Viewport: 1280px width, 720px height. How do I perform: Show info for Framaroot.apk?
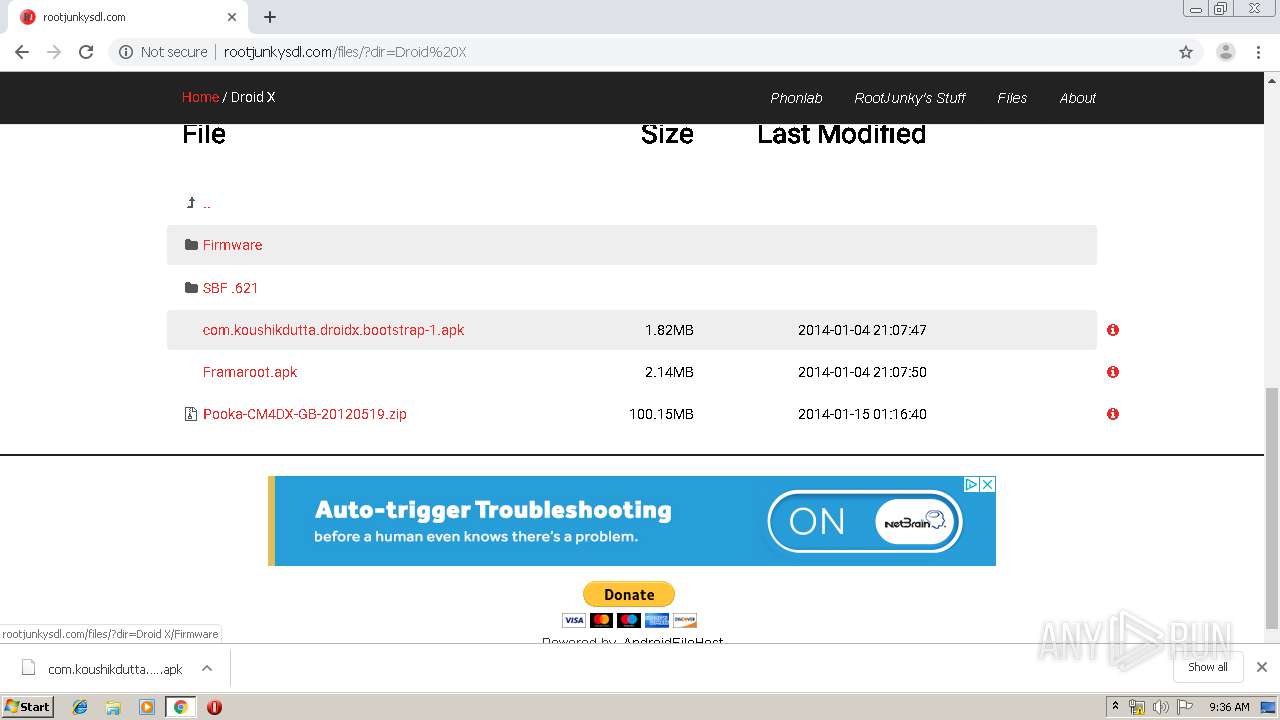[x=1113, y=372]
